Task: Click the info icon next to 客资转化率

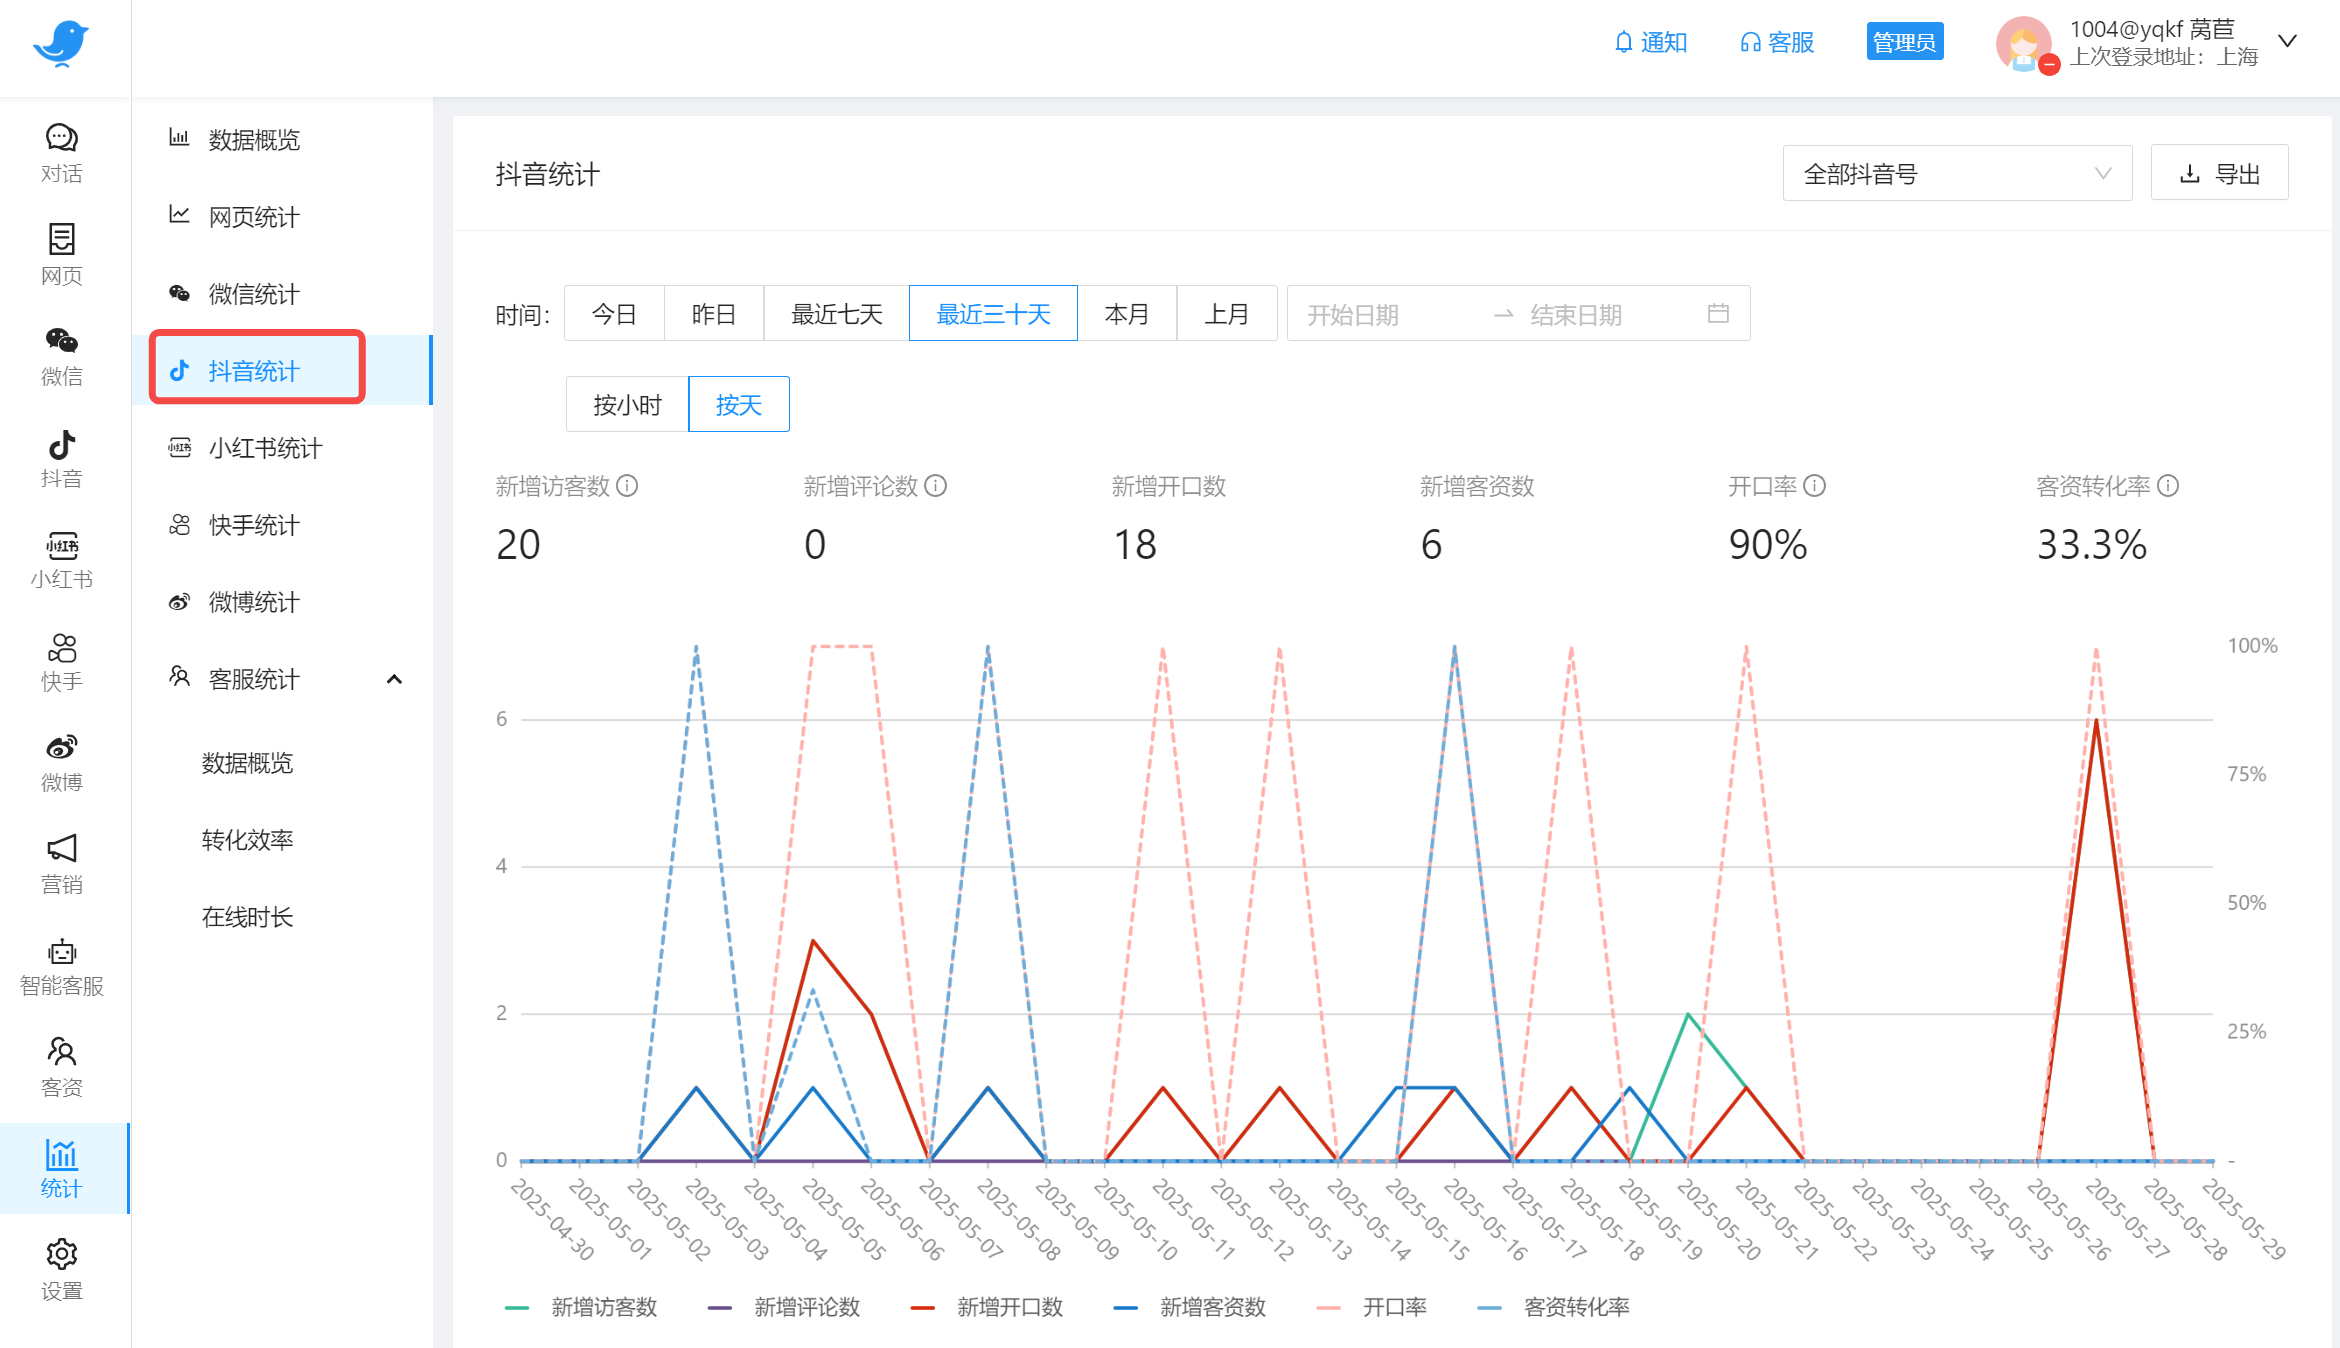Action: pyautogui.click(x=2168, y=486)
